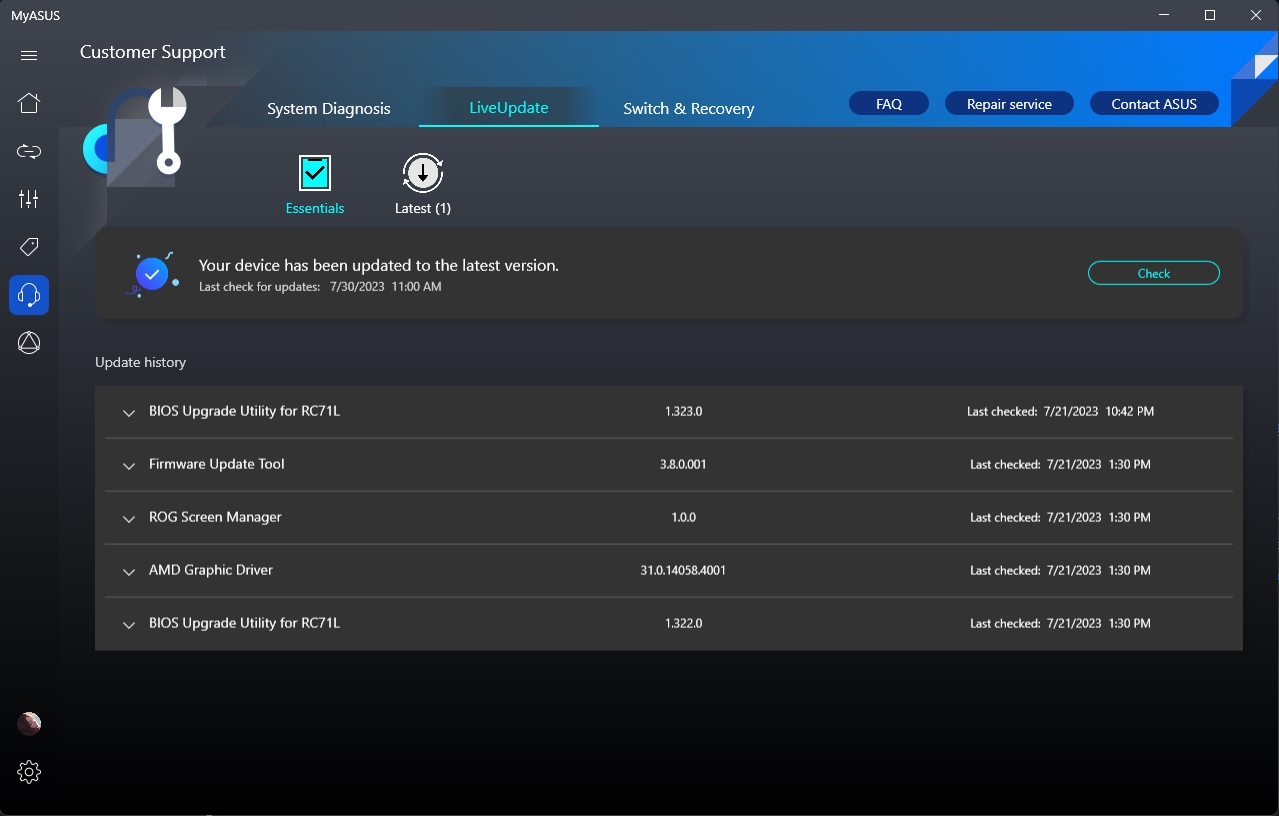Image resolution: width=1279 pixels, height=816 pixels.
Task: Switch to the System Diagnosis tab
Action: [x=329, y=108]
